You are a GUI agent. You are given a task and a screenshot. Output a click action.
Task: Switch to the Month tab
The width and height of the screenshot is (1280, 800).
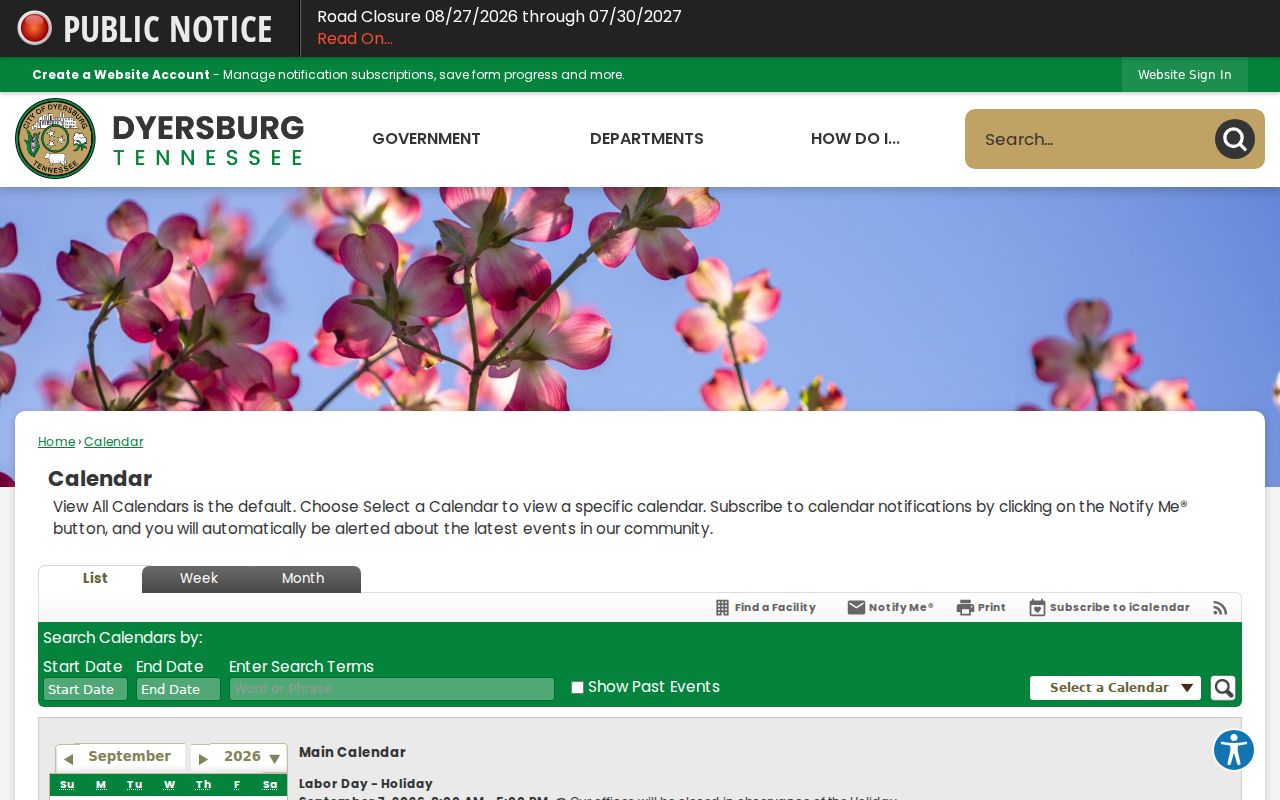pyautogui.click(x=303, y=578)
